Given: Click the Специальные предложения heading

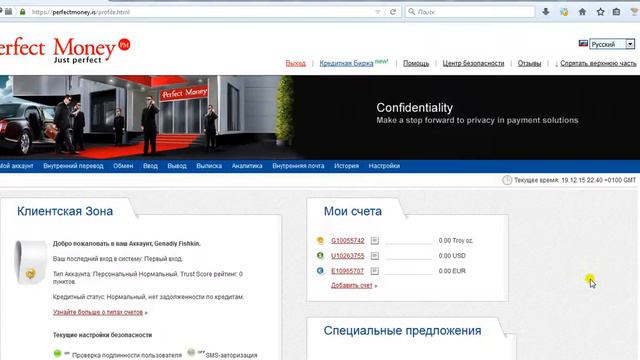Looking at the screenshot, I should (402, 331).
